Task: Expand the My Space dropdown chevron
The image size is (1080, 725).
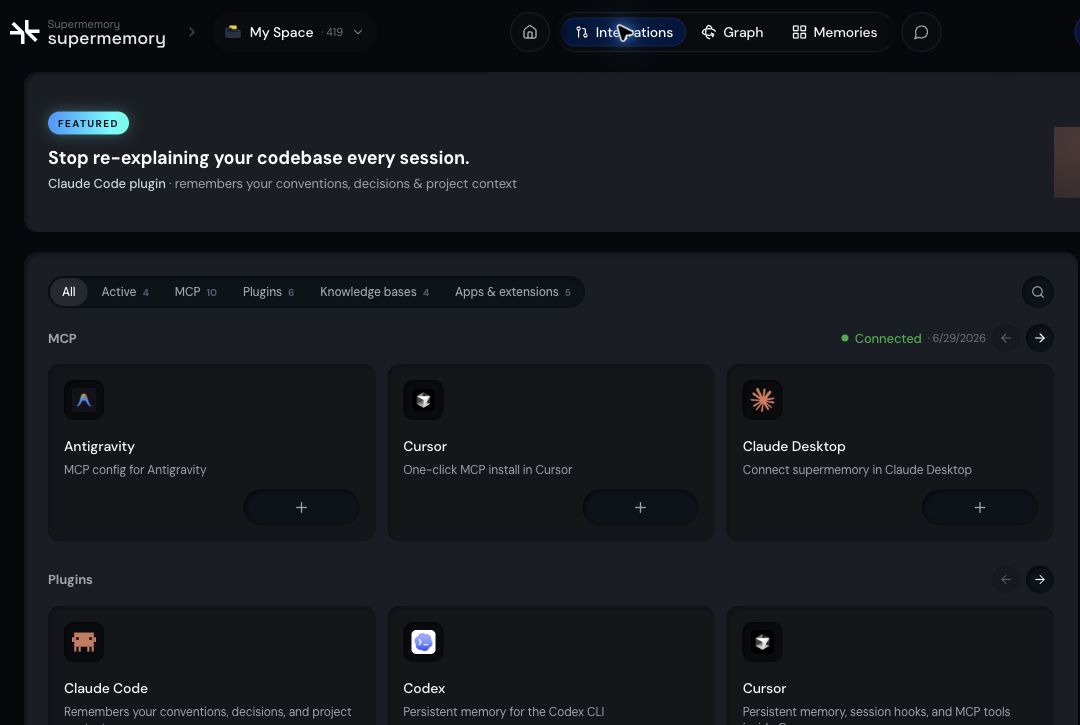Action: click(x=357, y=32)
